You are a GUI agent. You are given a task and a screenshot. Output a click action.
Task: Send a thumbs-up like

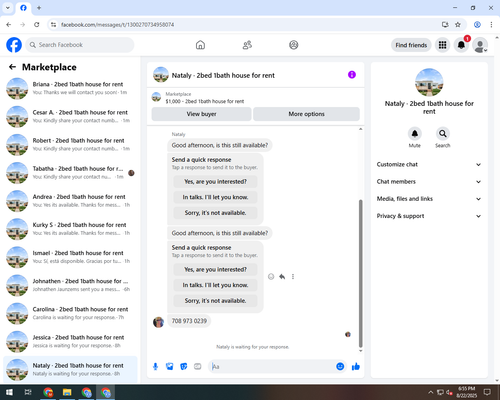click(x=356, y=367)
